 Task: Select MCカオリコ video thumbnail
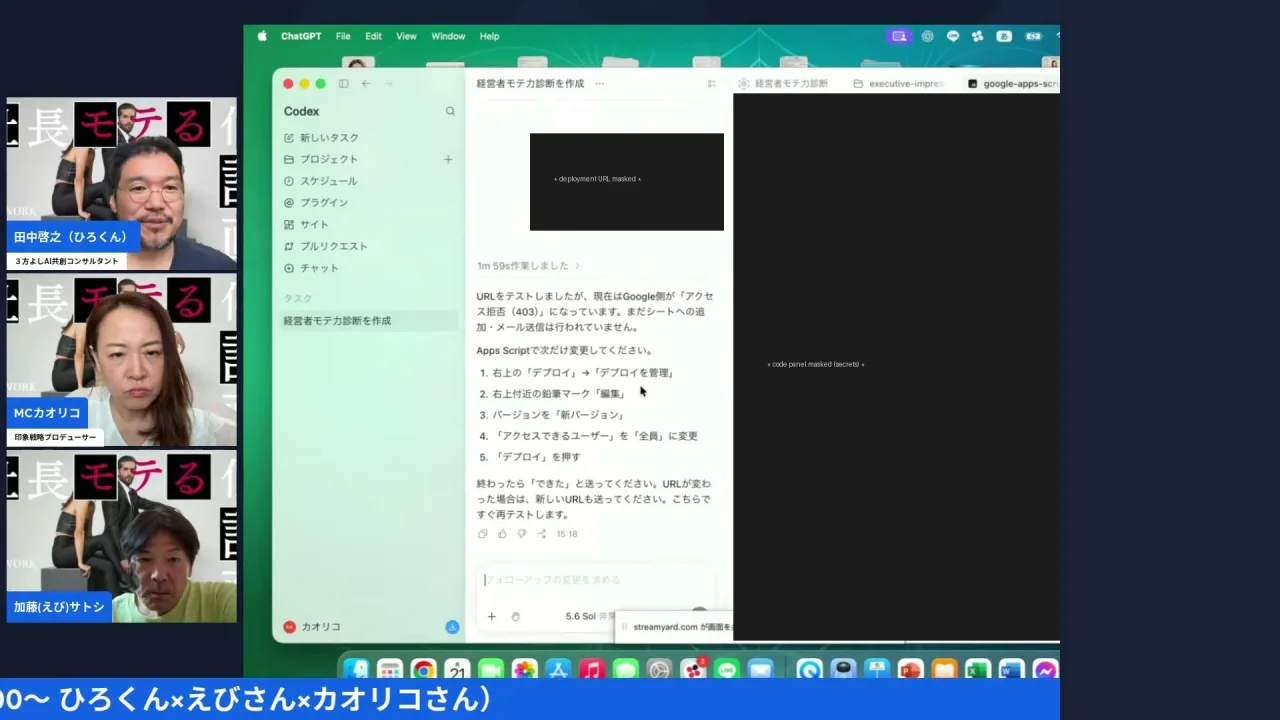click(x=122, y=360)
